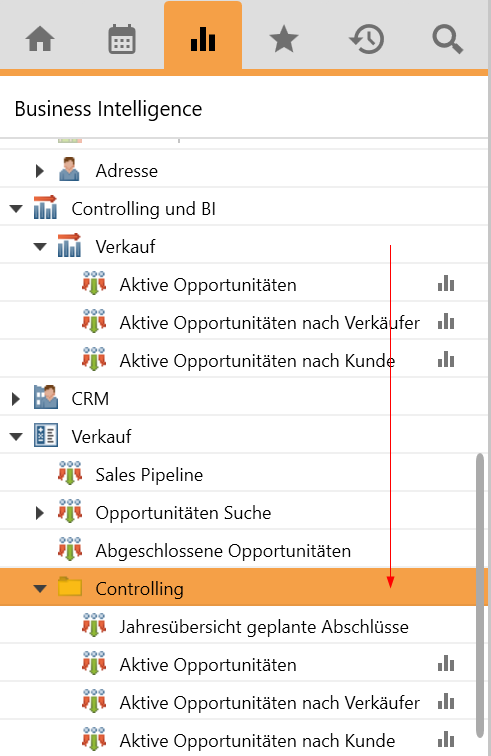This screenshot has width=491, height=756.
Task: Click the yellow Controlling folder icon
Action: [70, 587]
